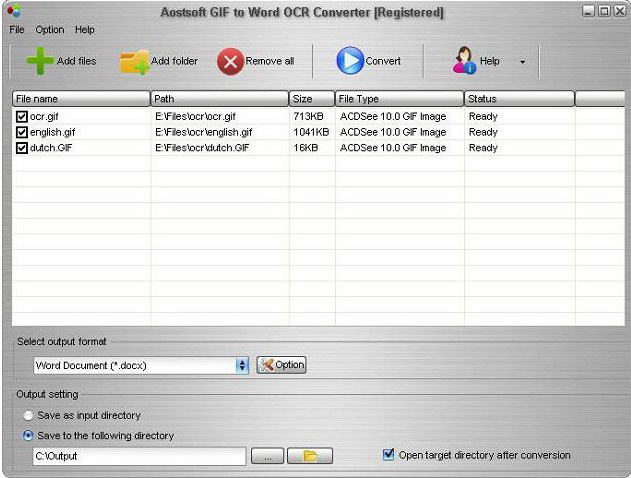Click the blue Convert play icon
The height and width of the screenshot is (478, 631).
tap(350, 61)
